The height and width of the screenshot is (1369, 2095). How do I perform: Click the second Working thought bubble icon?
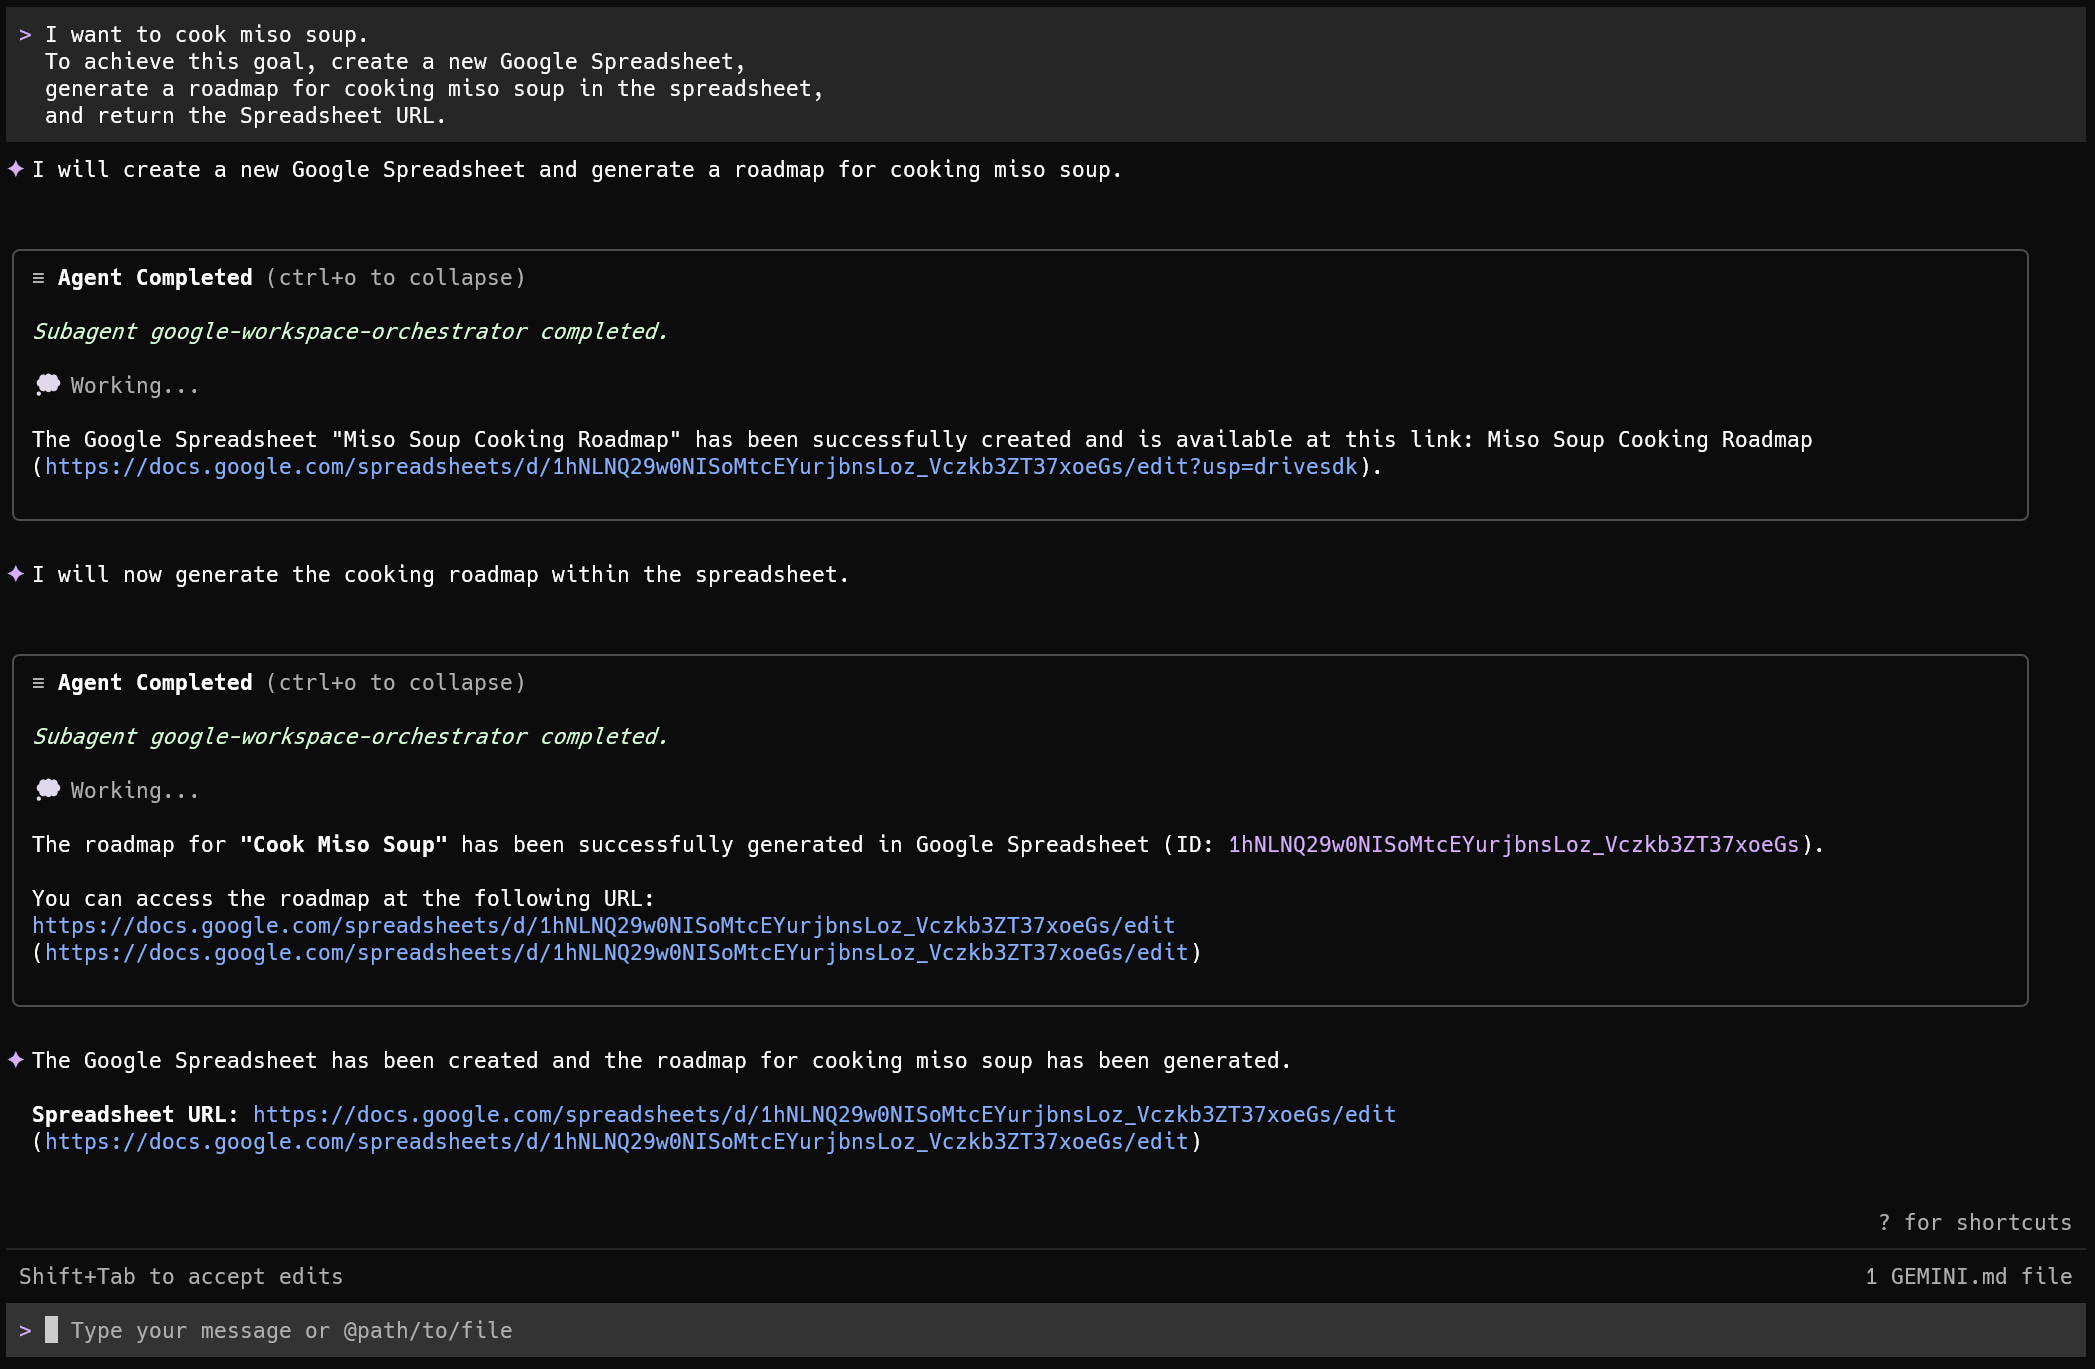pyautogui.click(x=47, y=790)
